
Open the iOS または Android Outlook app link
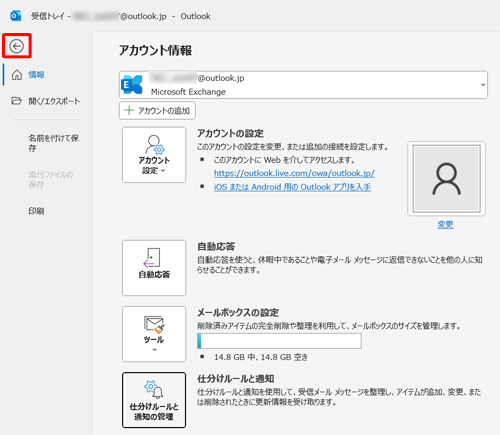(292, 187)
